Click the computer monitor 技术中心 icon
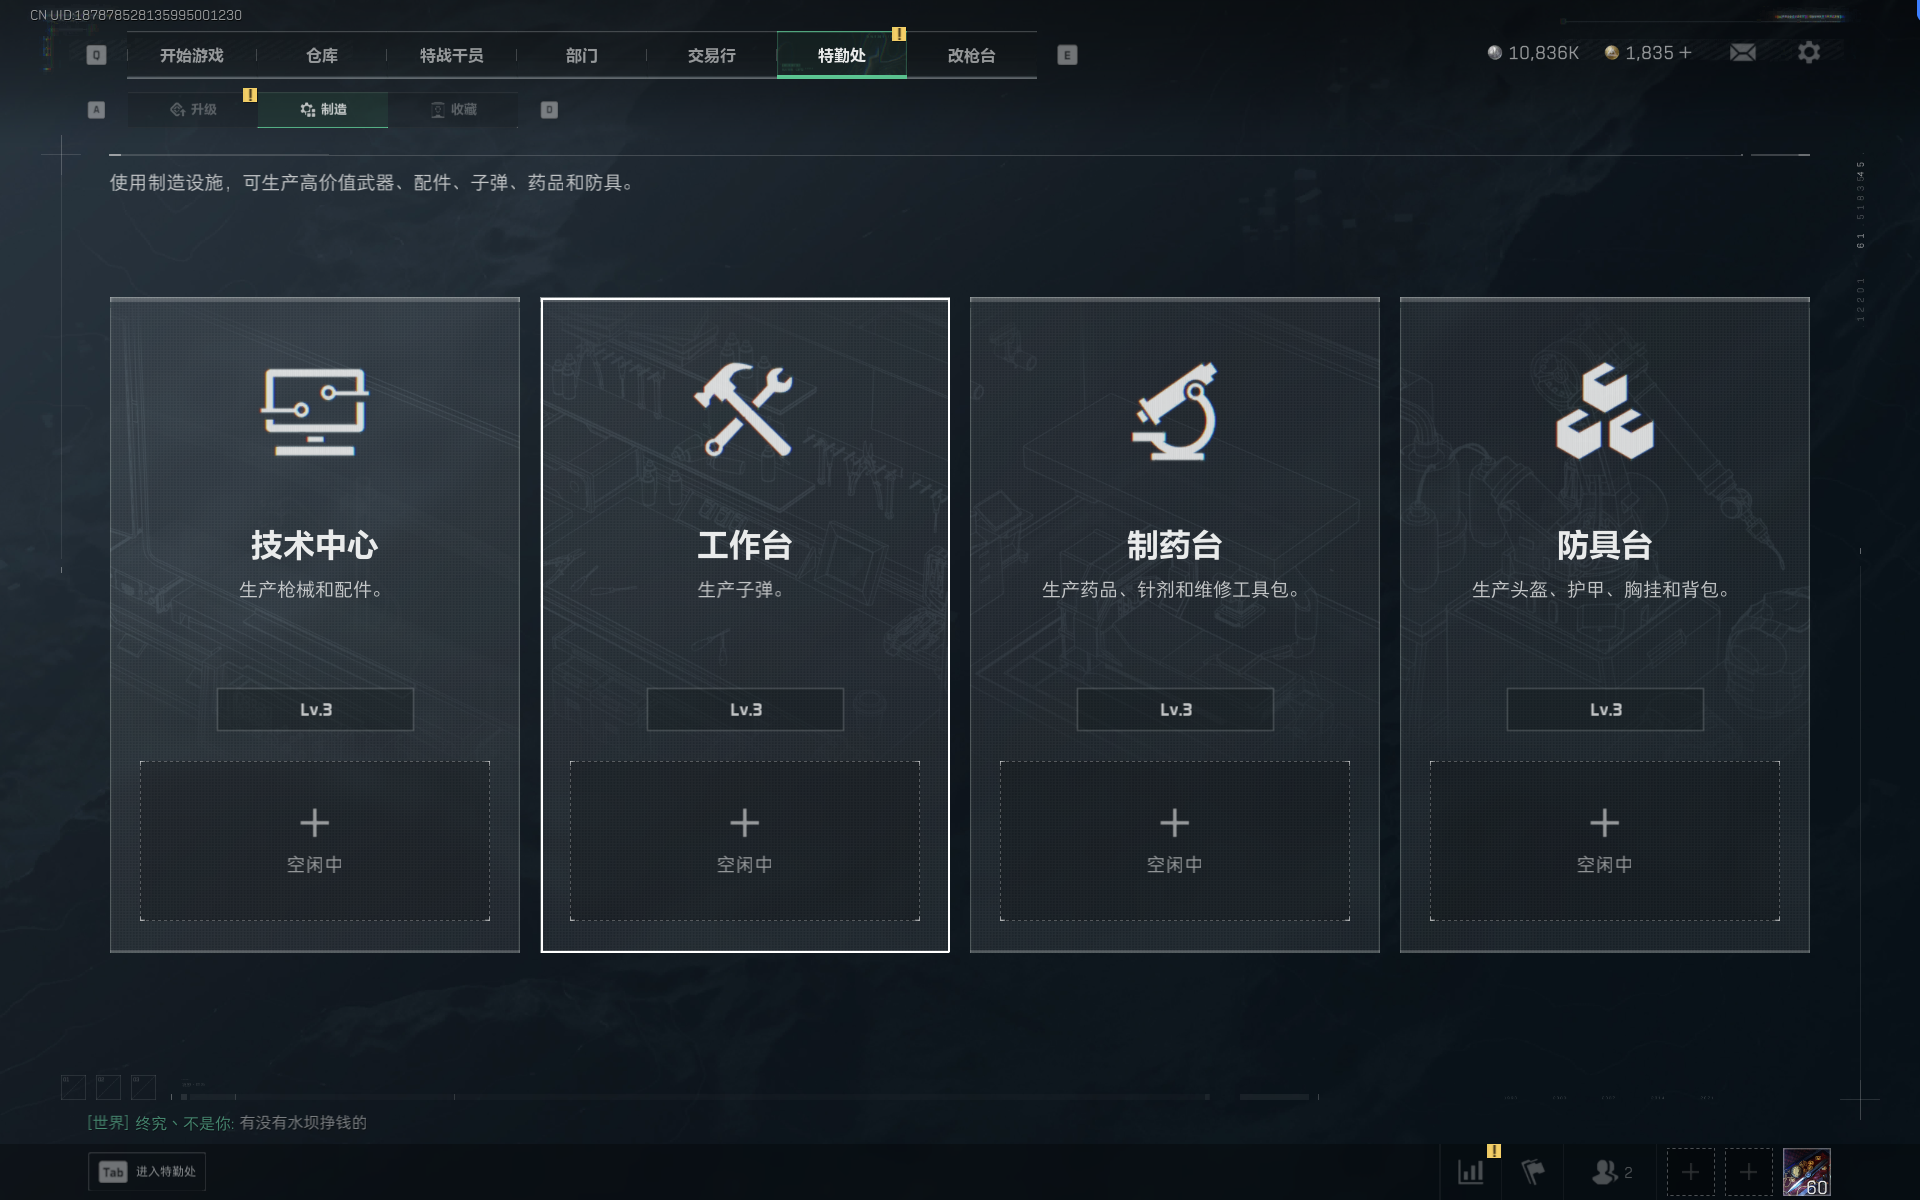The width and height of the screenshot is (1920, 1200). tap(315, 411)
